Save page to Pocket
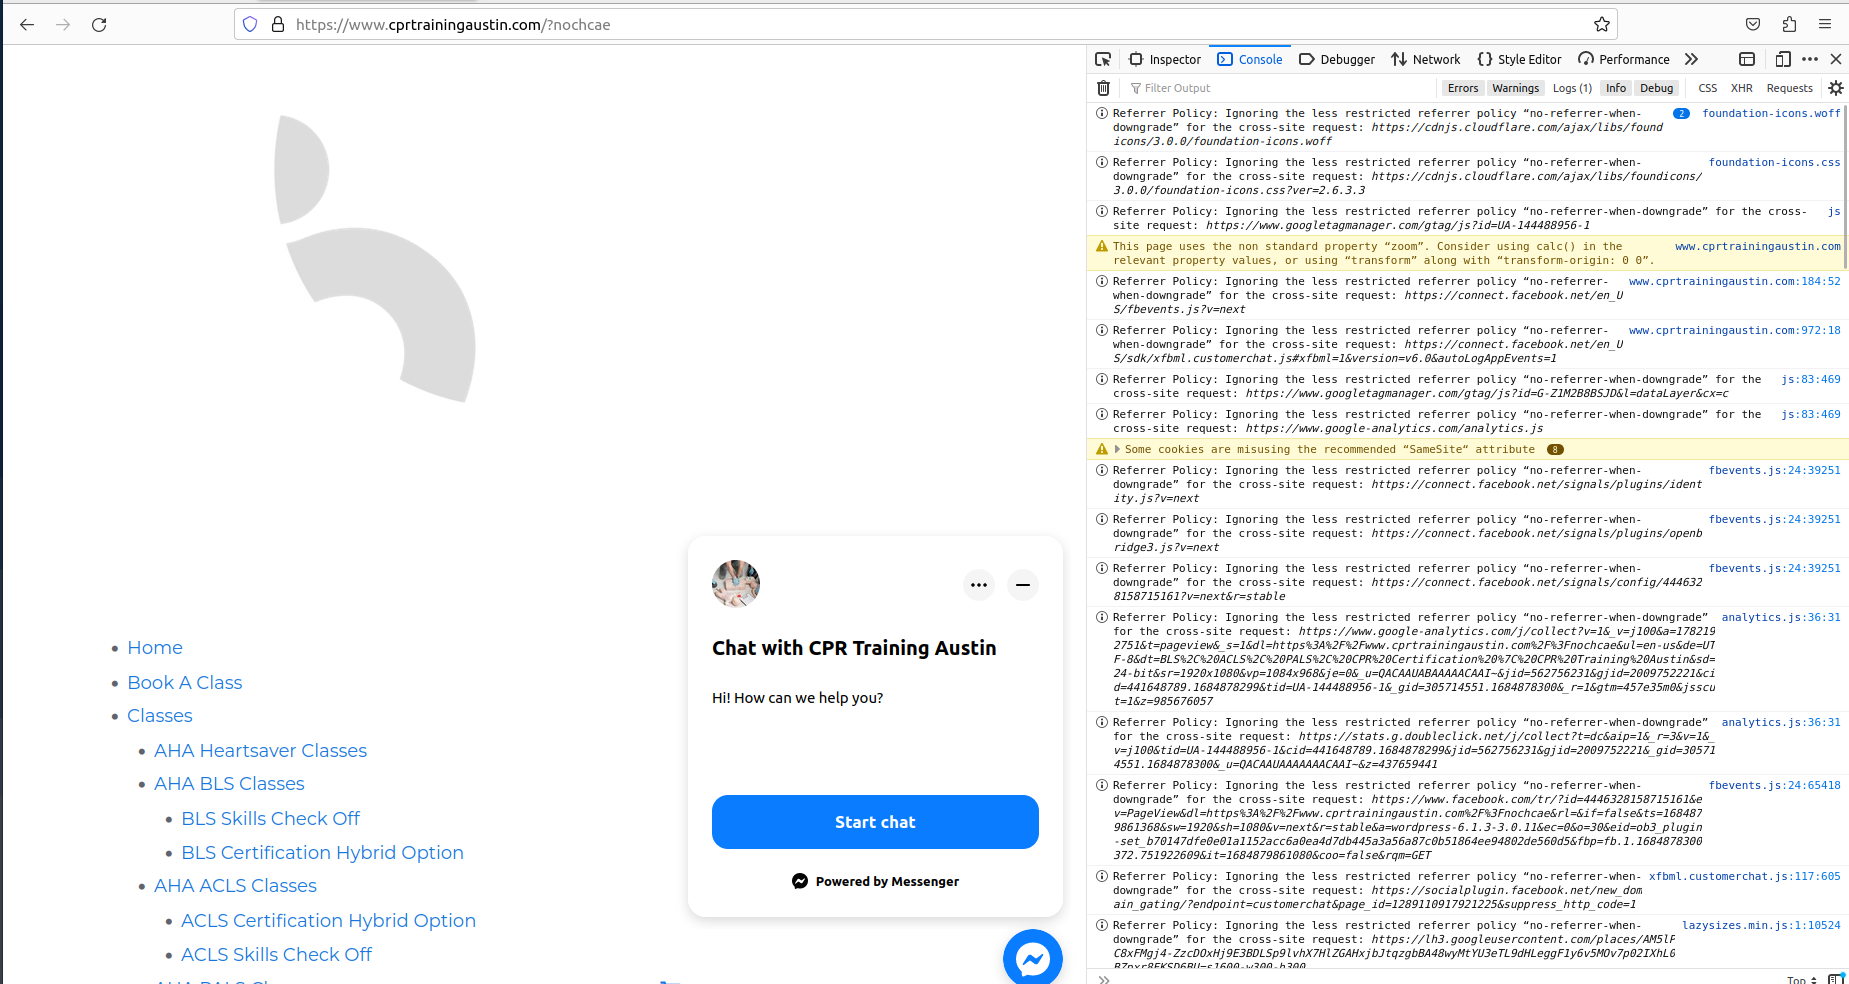The height and width of the screenshot is (984, 1849). (1753, 25)
